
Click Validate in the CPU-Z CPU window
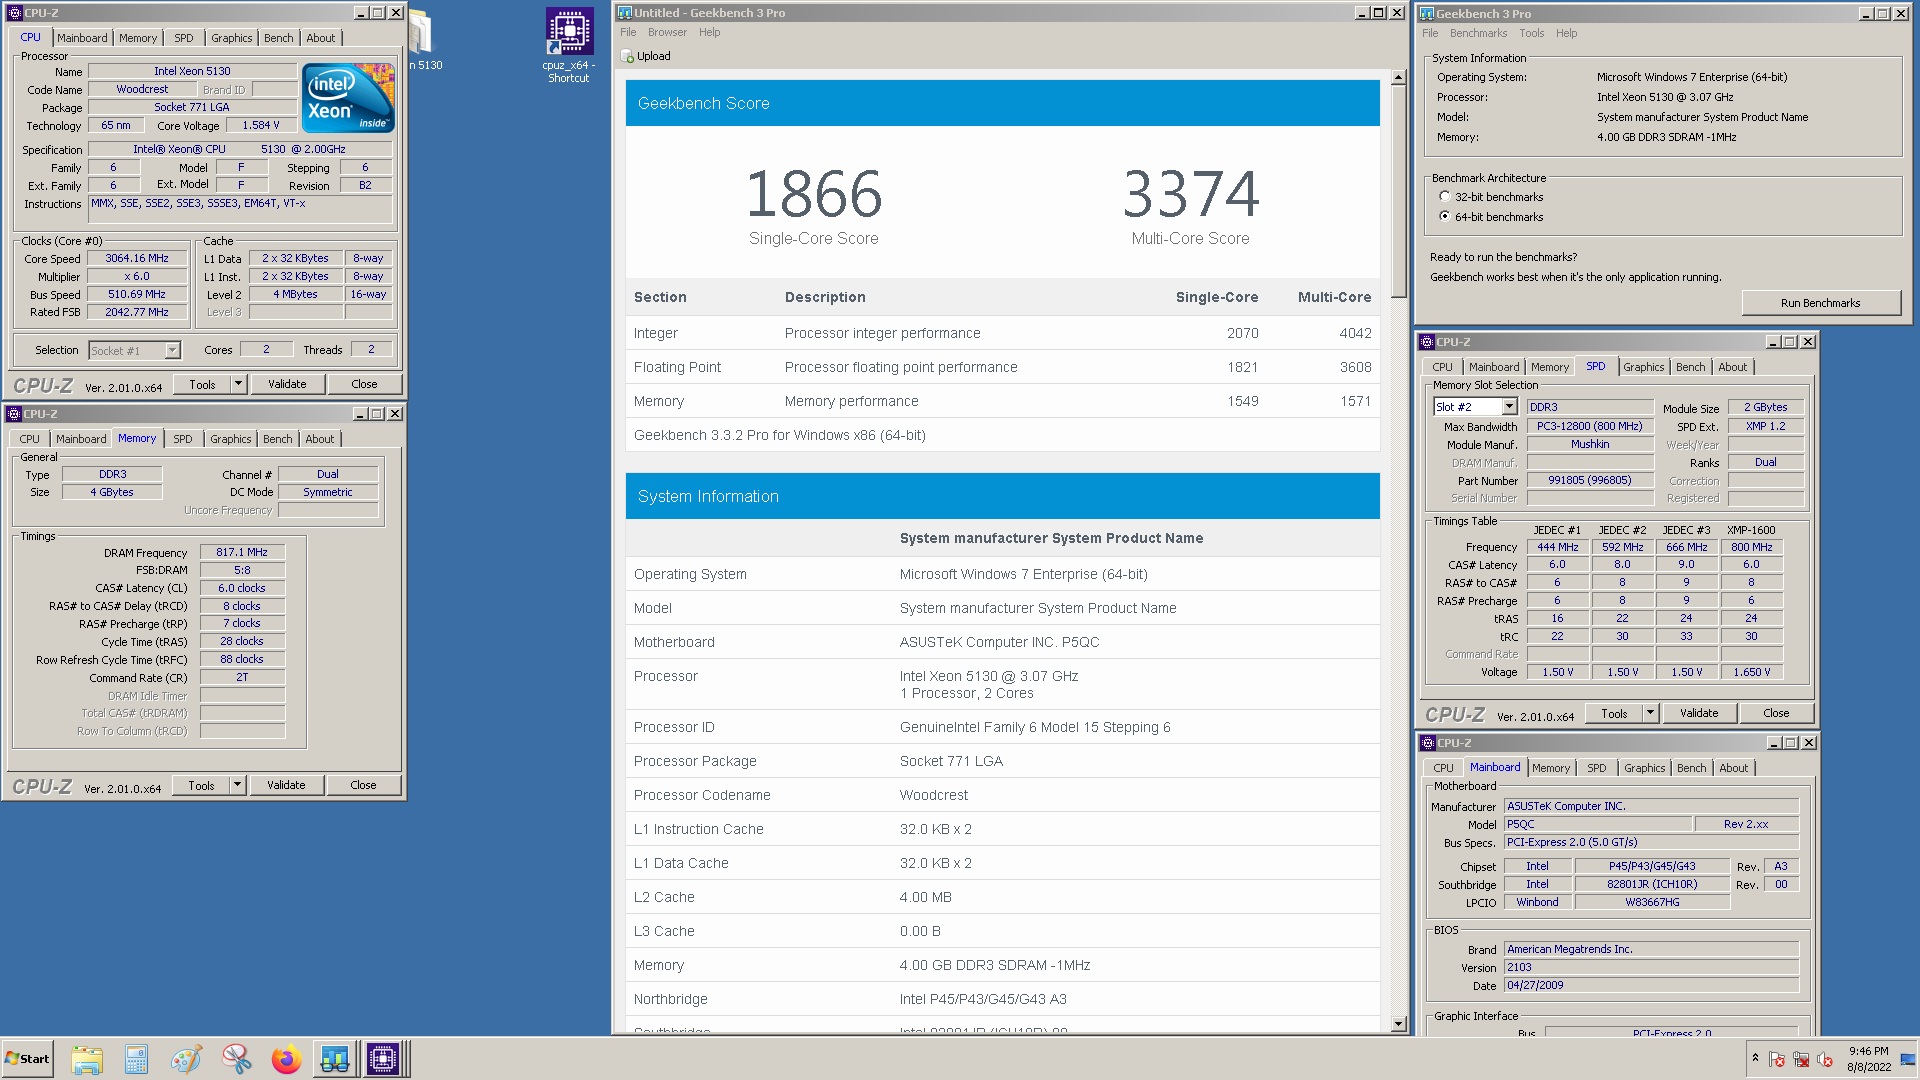287,384
